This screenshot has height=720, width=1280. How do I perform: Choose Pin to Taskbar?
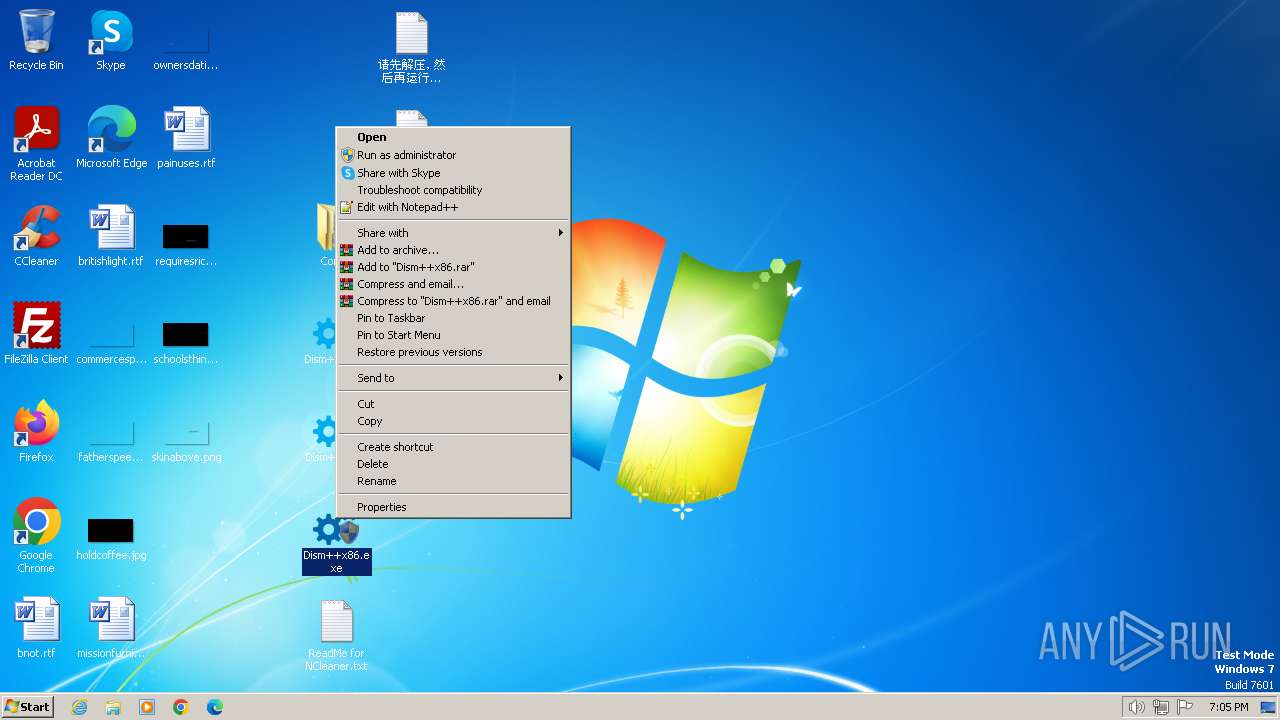pyautogui.click(x=453, y=318)
